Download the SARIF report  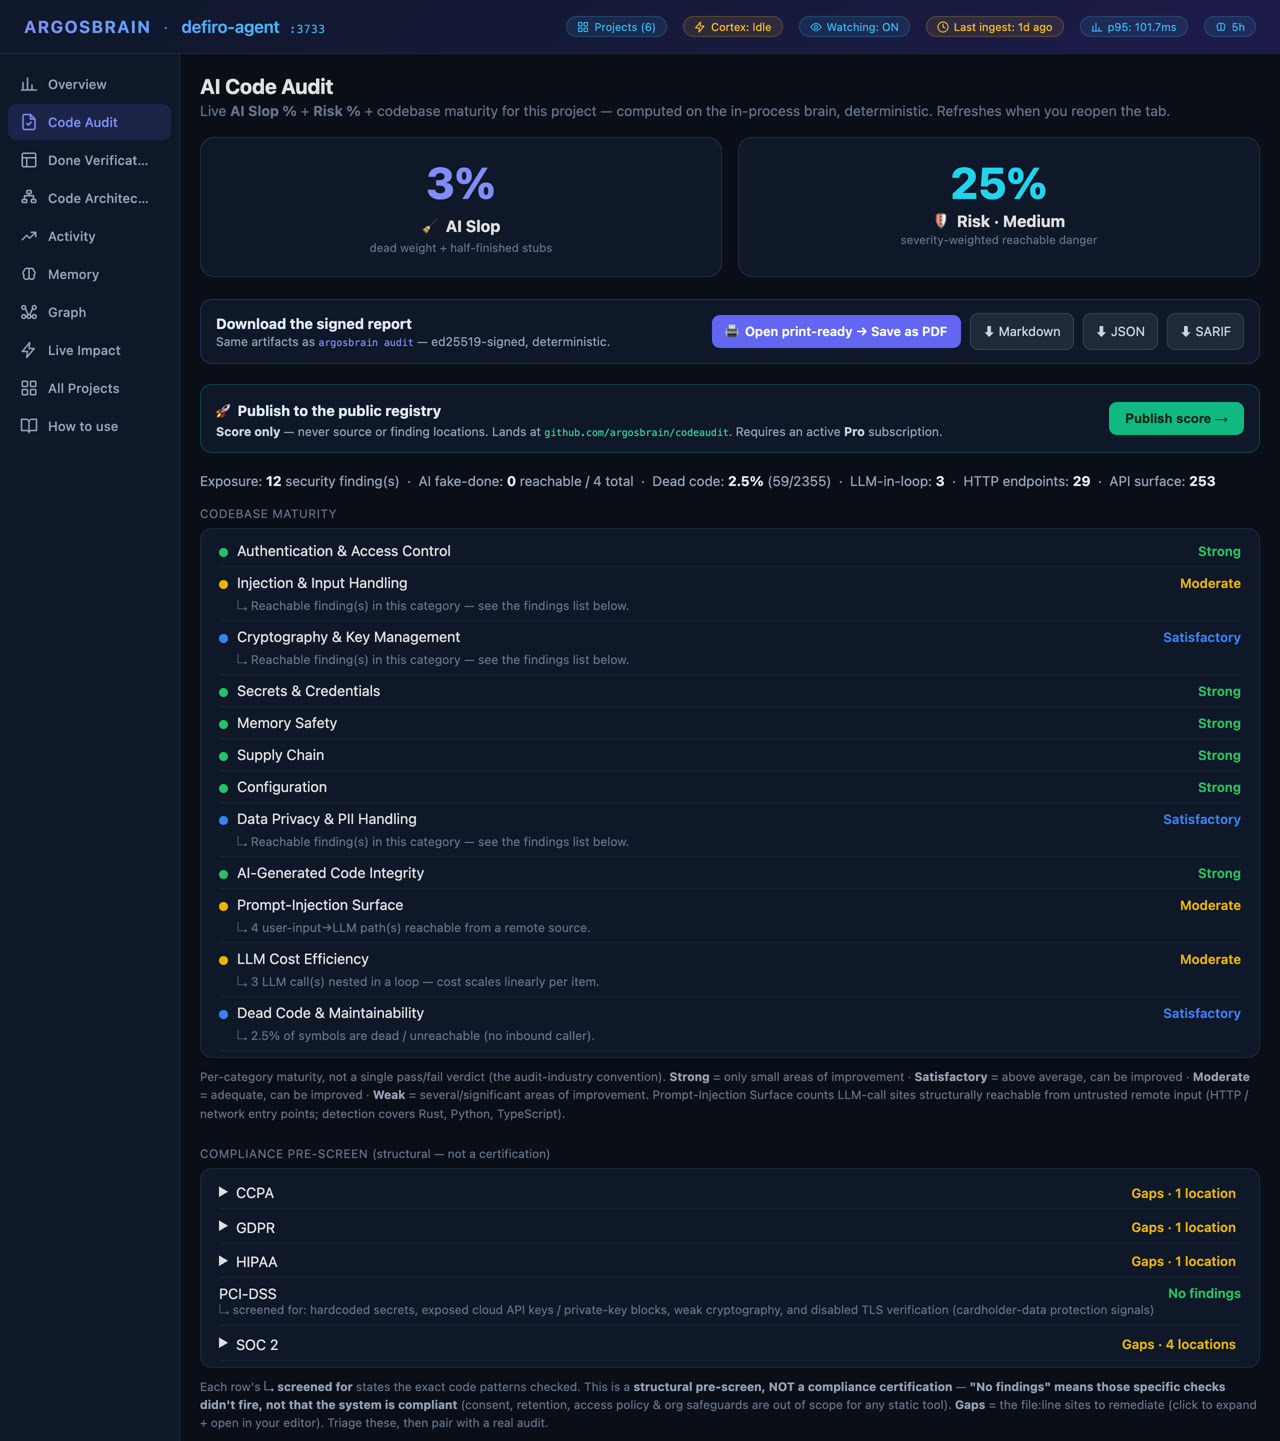point(1205,331)
